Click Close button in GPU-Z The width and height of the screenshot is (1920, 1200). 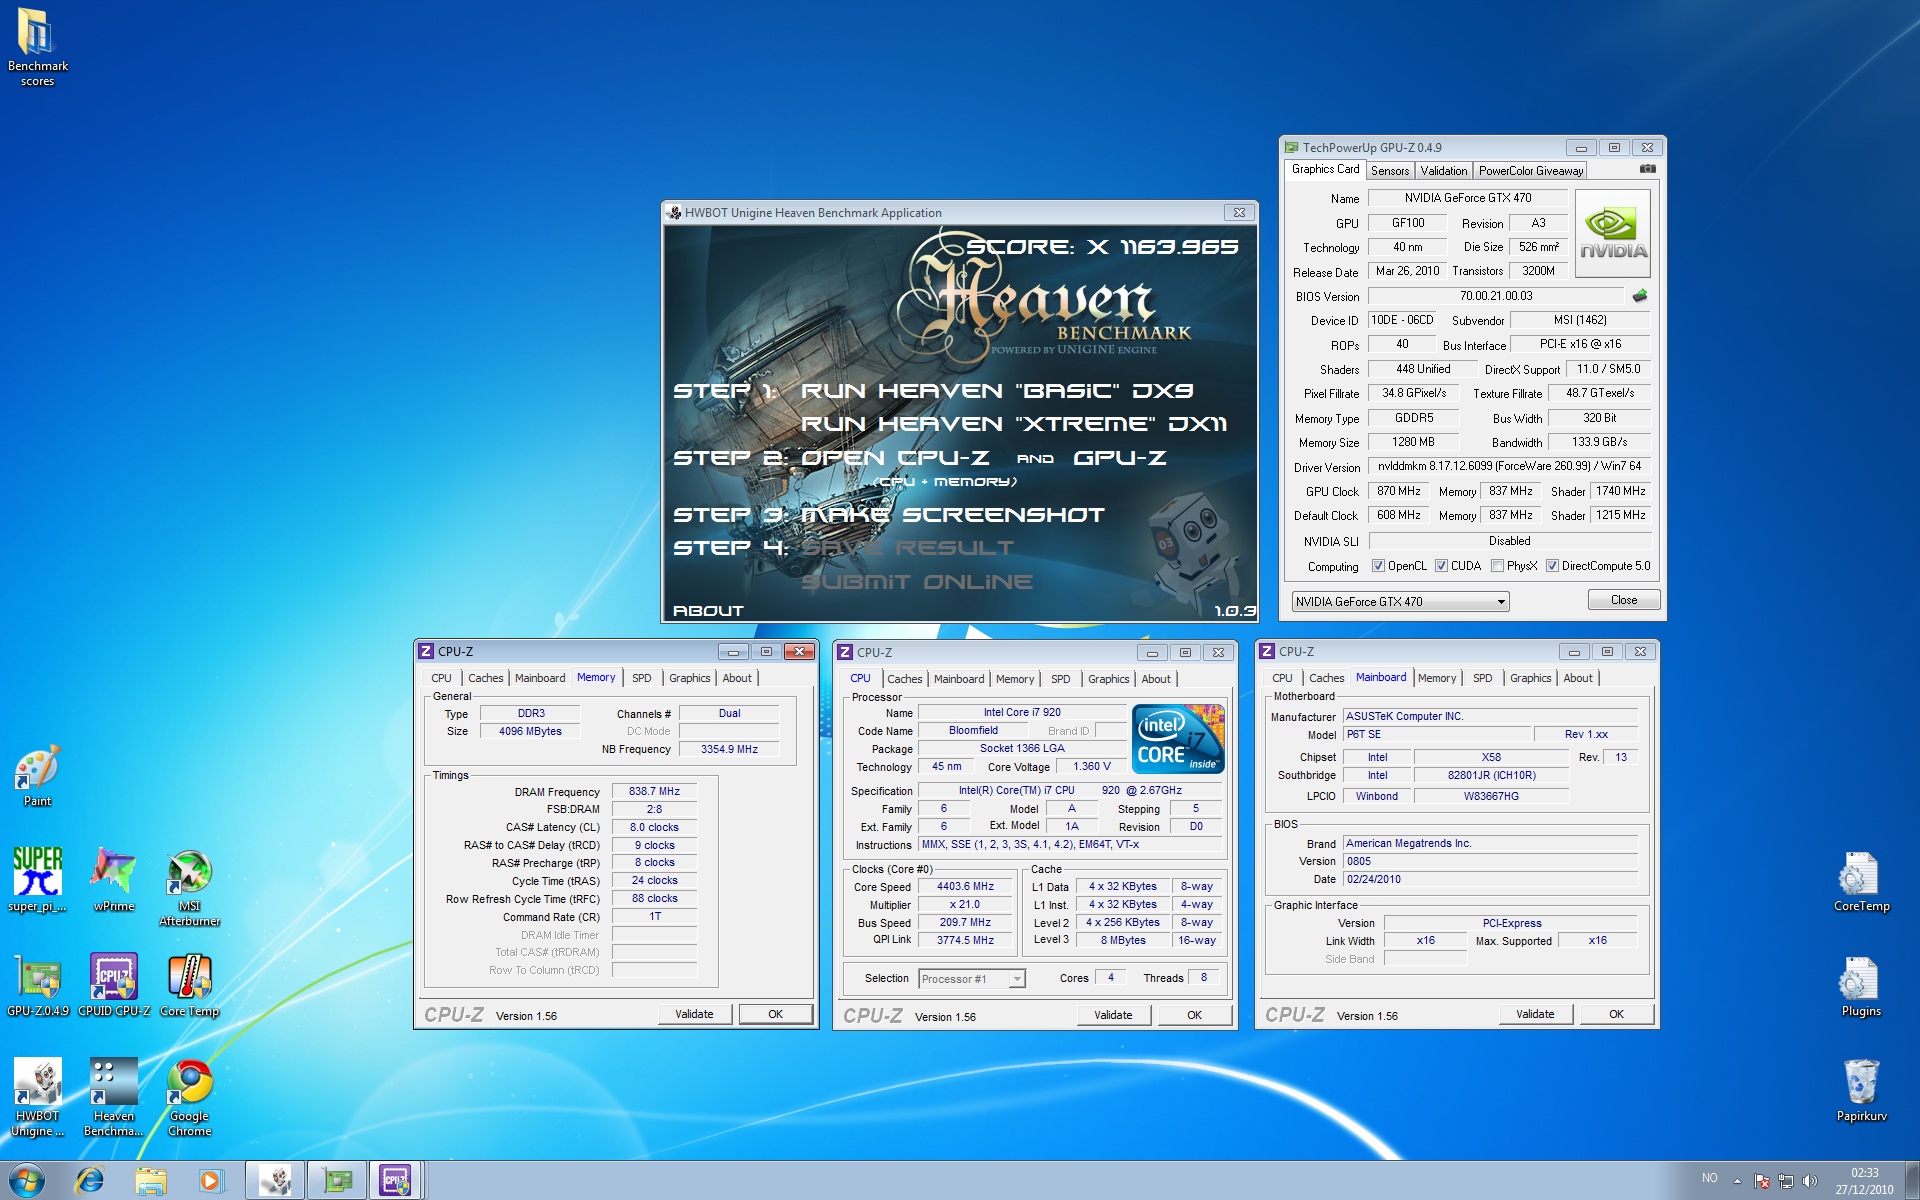coord(1623,600)
